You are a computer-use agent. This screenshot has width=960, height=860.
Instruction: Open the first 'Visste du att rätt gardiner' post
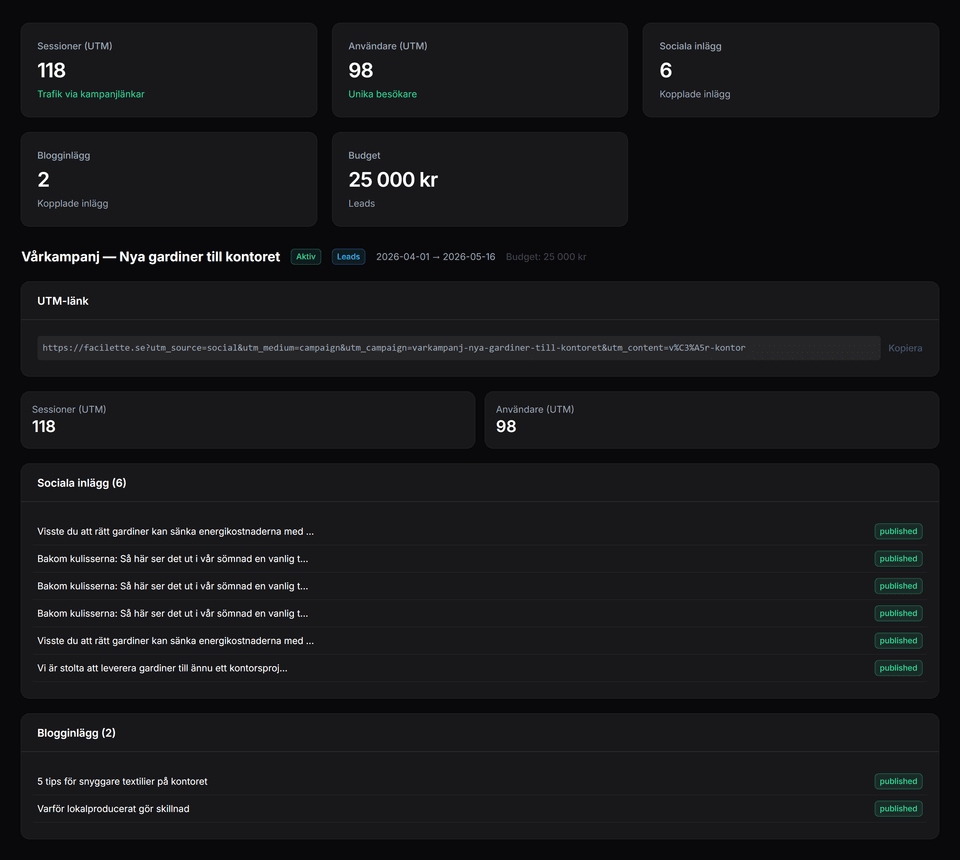176,531
